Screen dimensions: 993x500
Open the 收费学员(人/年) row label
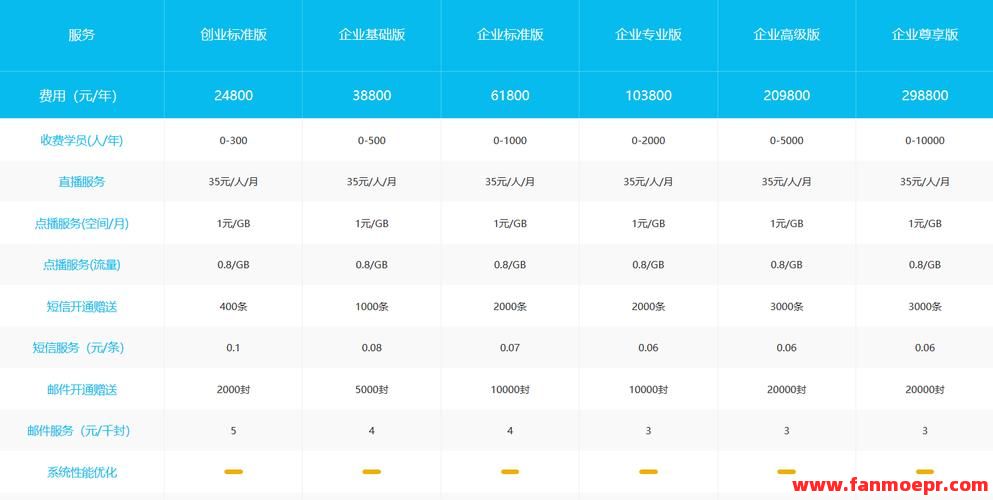point(82,141)
